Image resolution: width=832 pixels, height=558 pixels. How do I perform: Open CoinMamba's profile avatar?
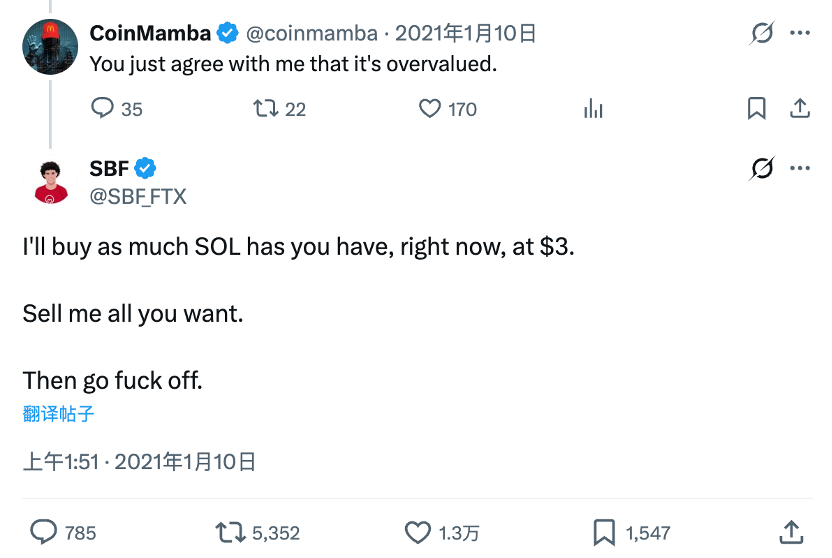point(50,46)
